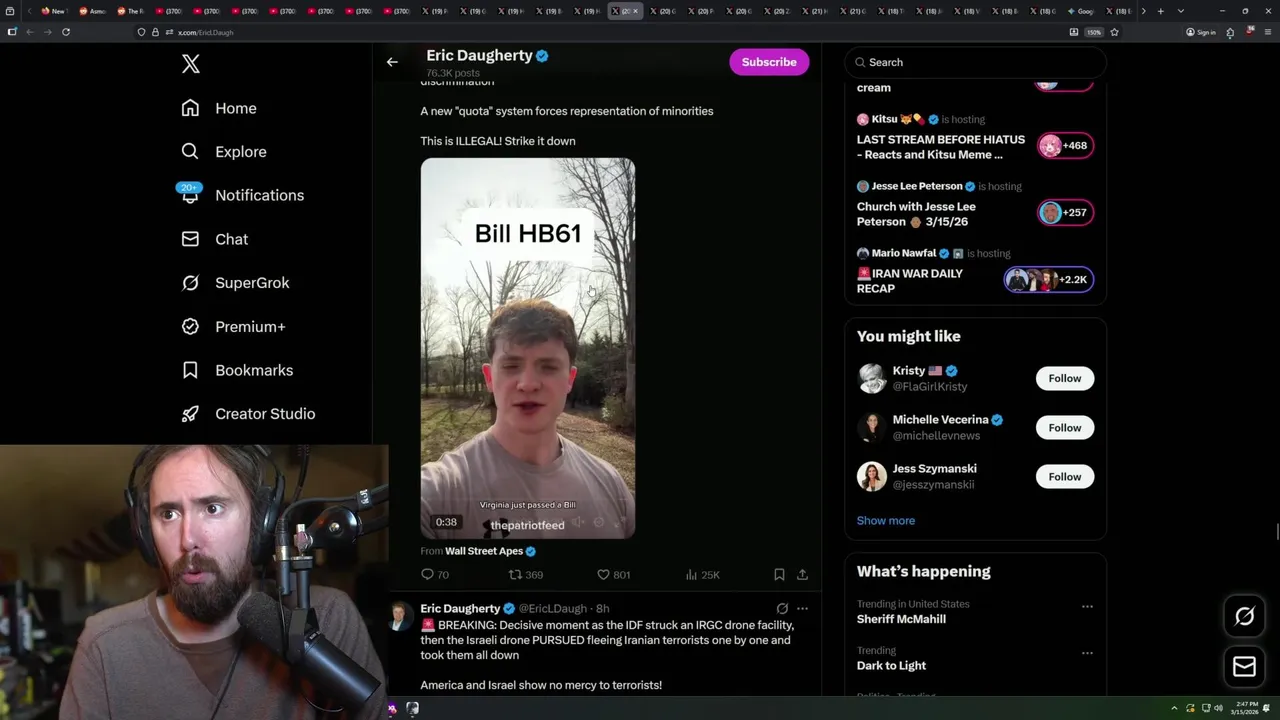Play the Bill HB61 video

tap(527, 348)
